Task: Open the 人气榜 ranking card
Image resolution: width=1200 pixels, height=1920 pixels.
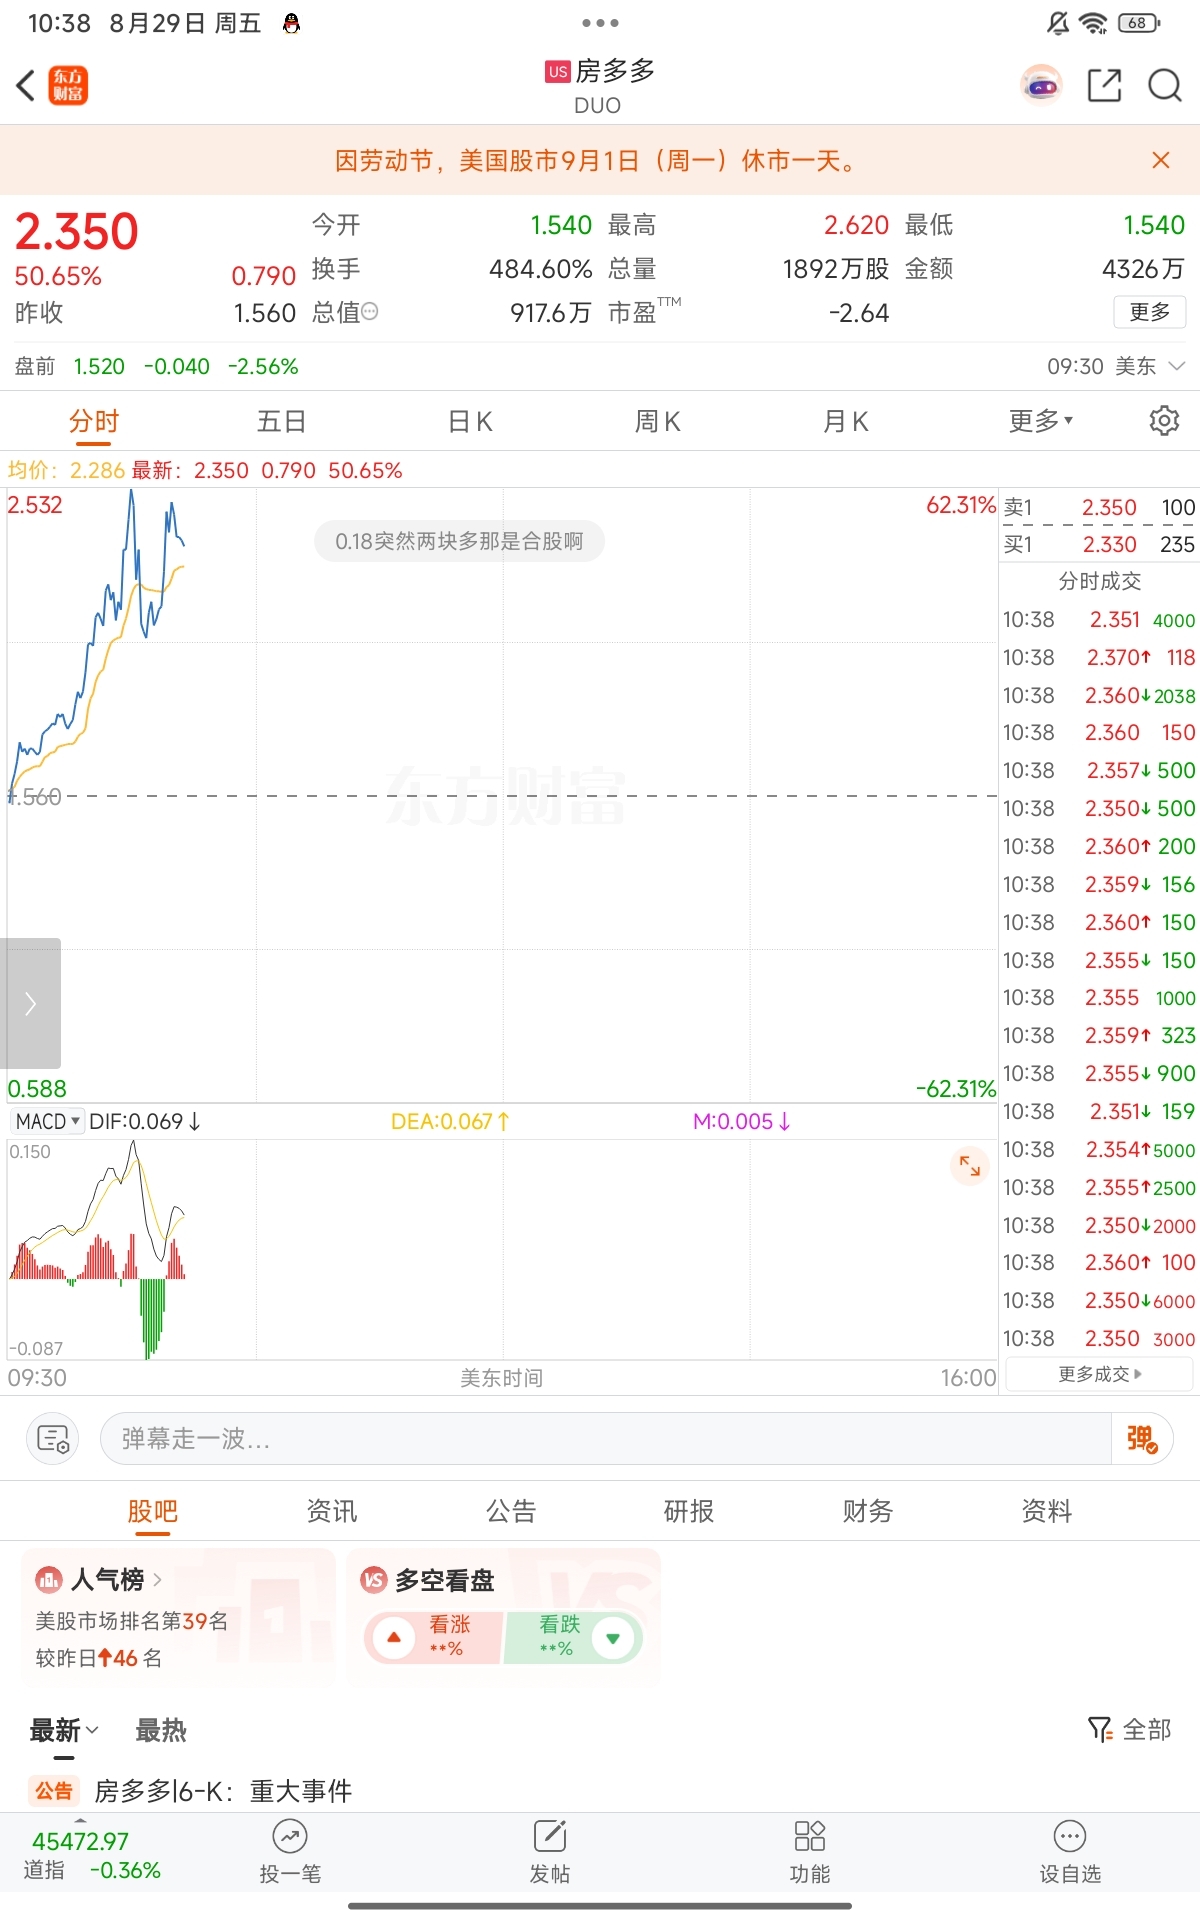Action: coord(178,1618)
